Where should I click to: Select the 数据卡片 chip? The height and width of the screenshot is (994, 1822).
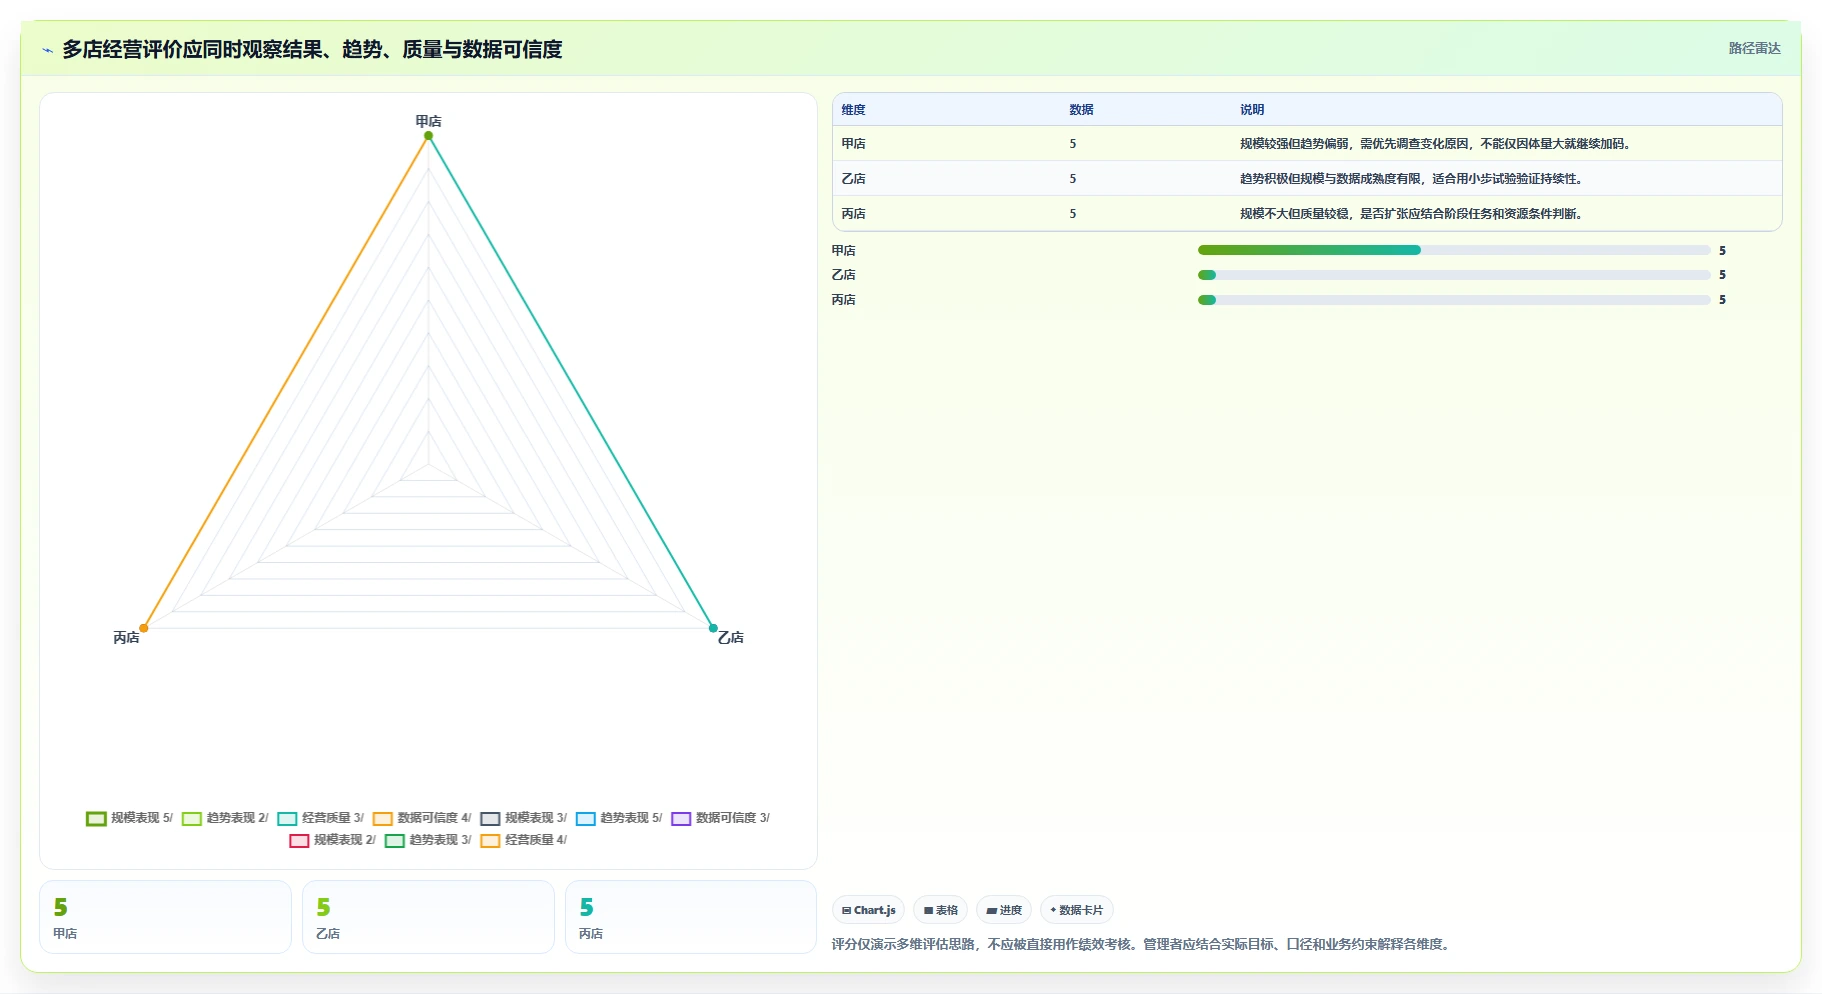[x=1077, y=910]
